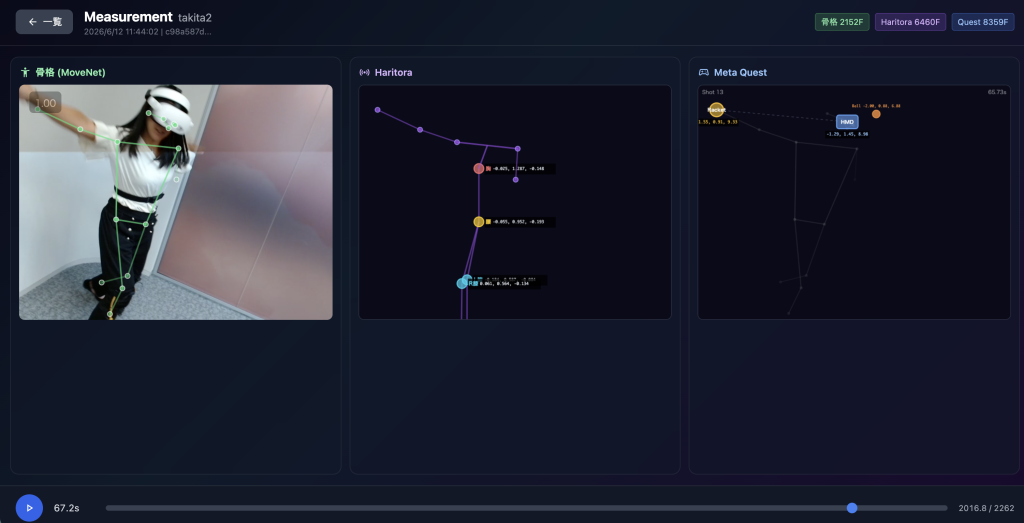Click the Haritora 6460F badge

point(910,22)
